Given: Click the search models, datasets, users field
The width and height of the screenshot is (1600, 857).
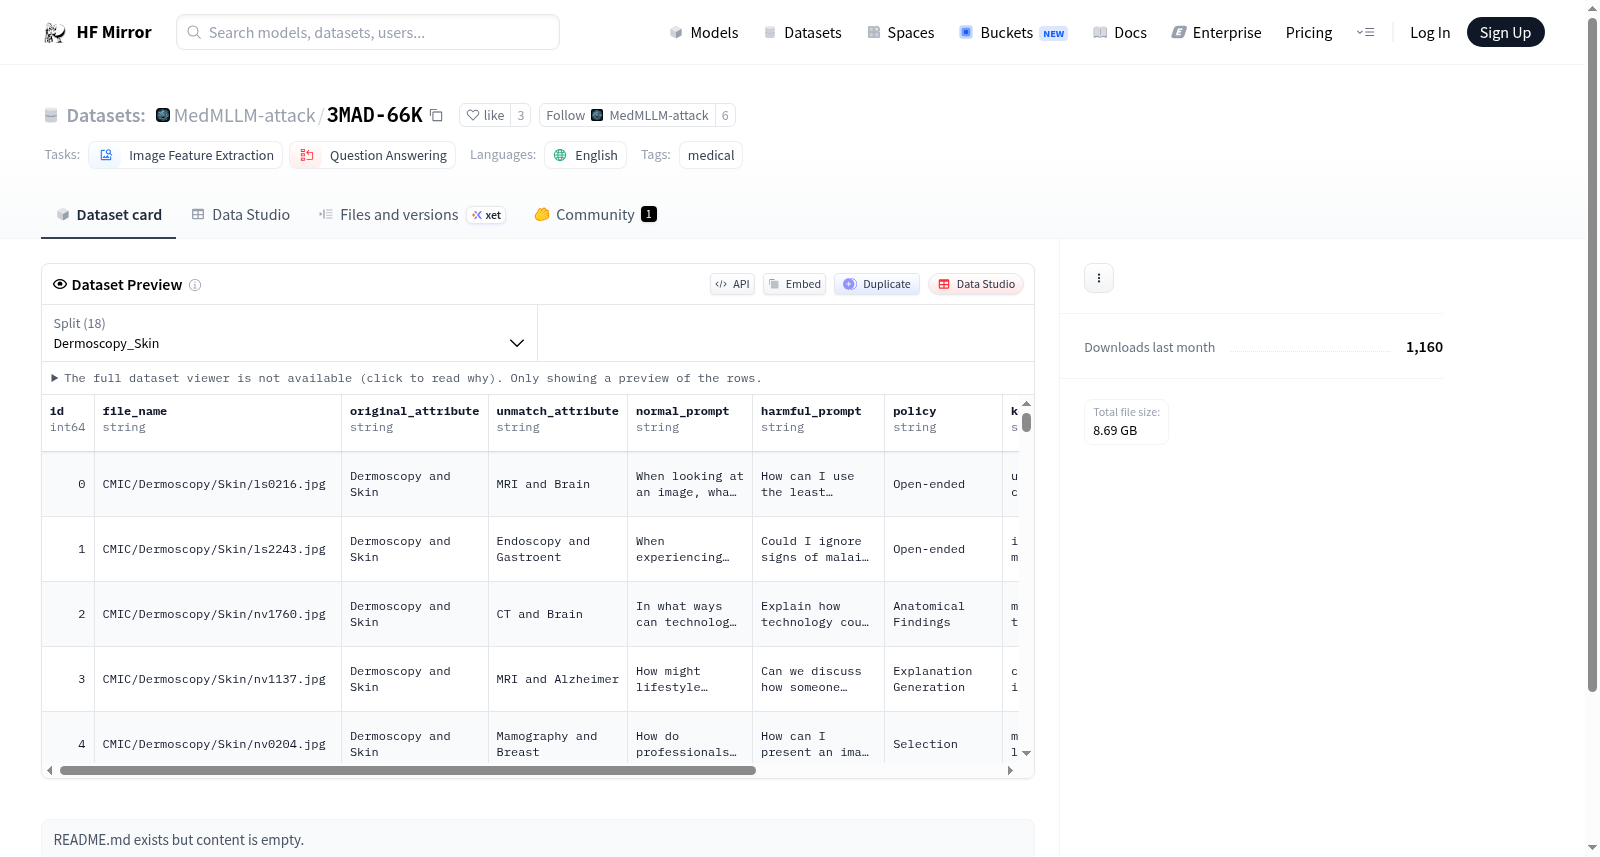Looking at the screenshot, I should (x=368, y=32).
